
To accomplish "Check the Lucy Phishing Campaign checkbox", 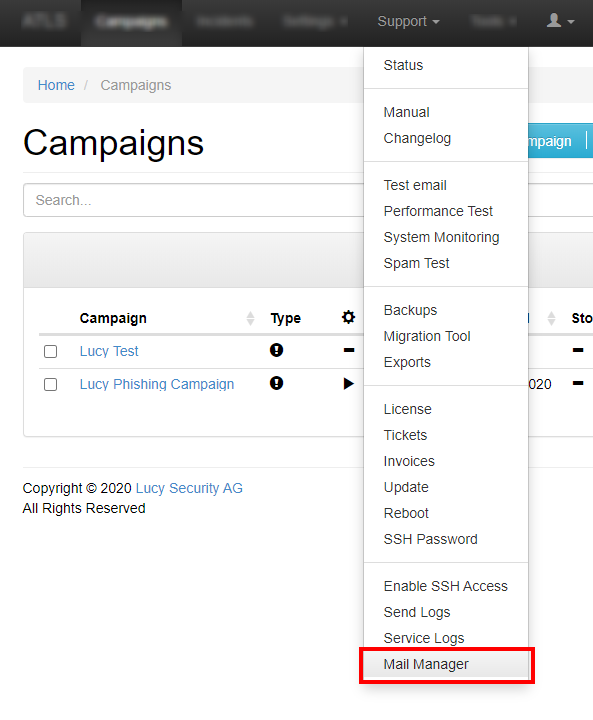I will click(51, 384).
